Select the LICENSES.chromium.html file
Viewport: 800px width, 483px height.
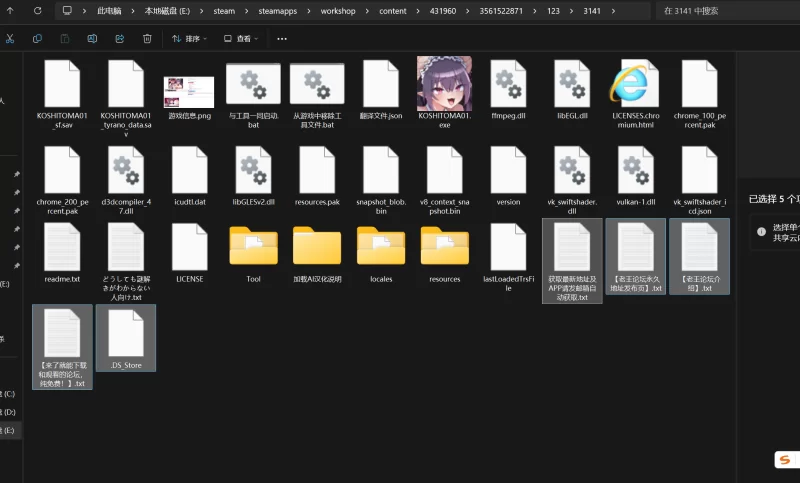(x=636, y=94)
